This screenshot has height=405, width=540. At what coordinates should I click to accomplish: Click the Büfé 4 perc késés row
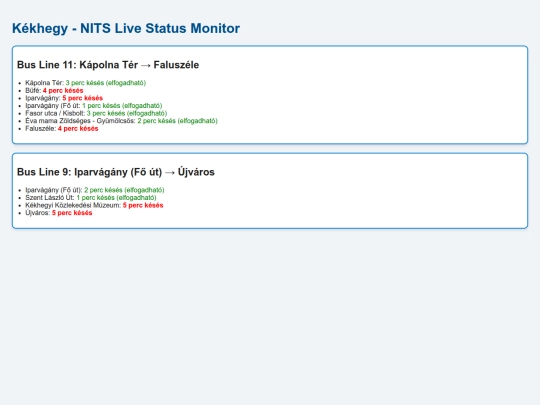pyautogui.click(x=54, y=90)
